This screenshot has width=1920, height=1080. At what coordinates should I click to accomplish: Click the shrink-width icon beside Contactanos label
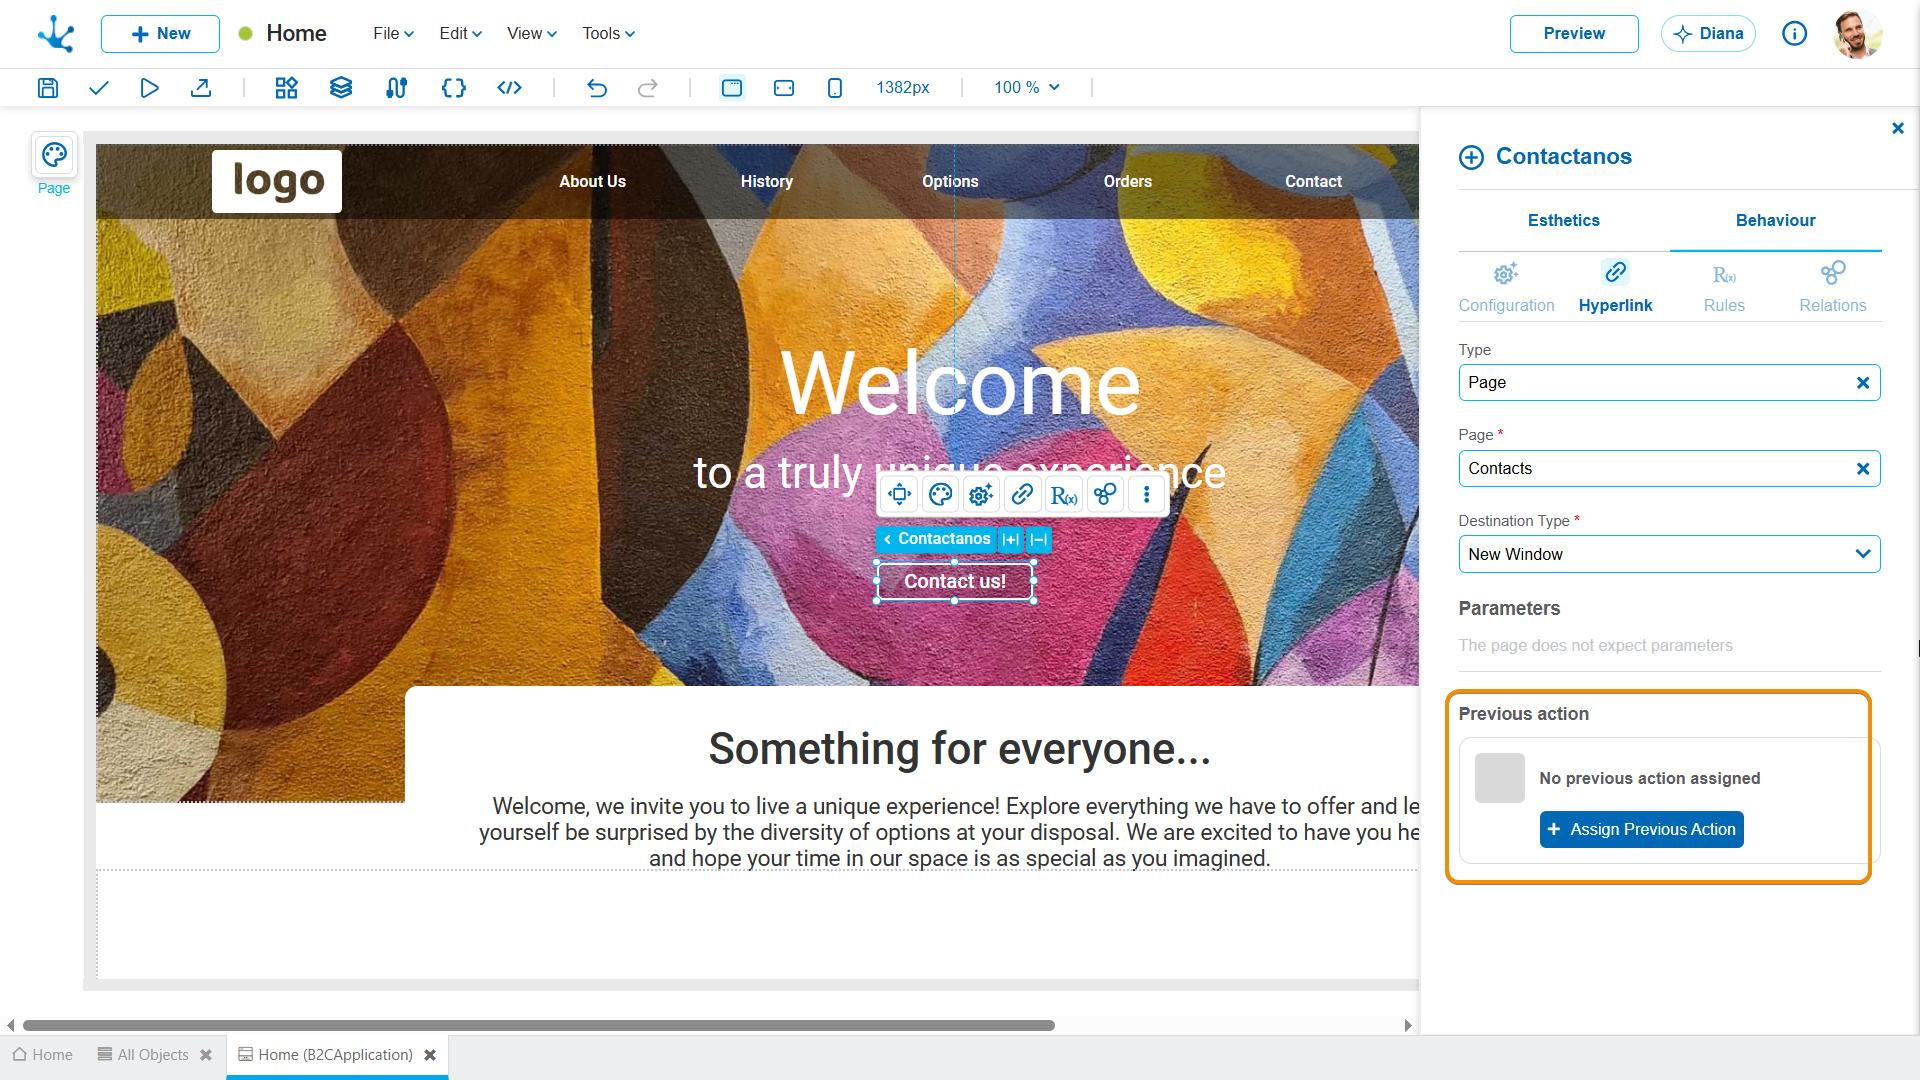pyautogui.click(x=1039, y=540)
